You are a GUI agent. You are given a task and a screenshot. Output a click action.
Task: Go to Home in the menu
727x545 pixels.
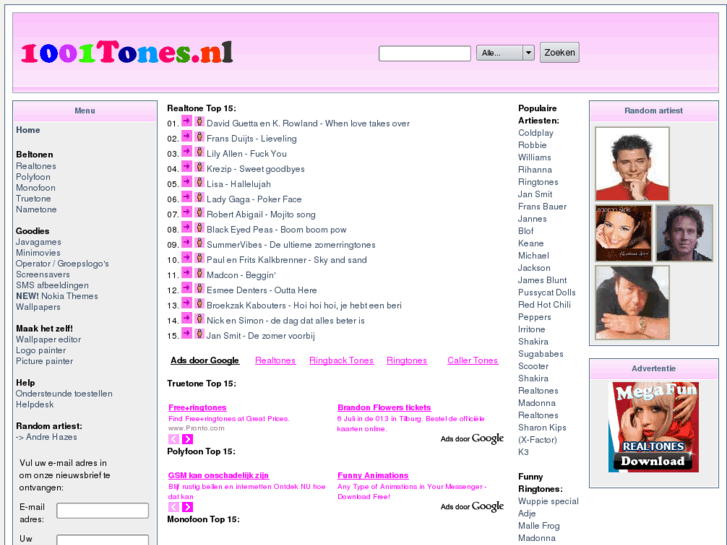click(x=28, y=130)
